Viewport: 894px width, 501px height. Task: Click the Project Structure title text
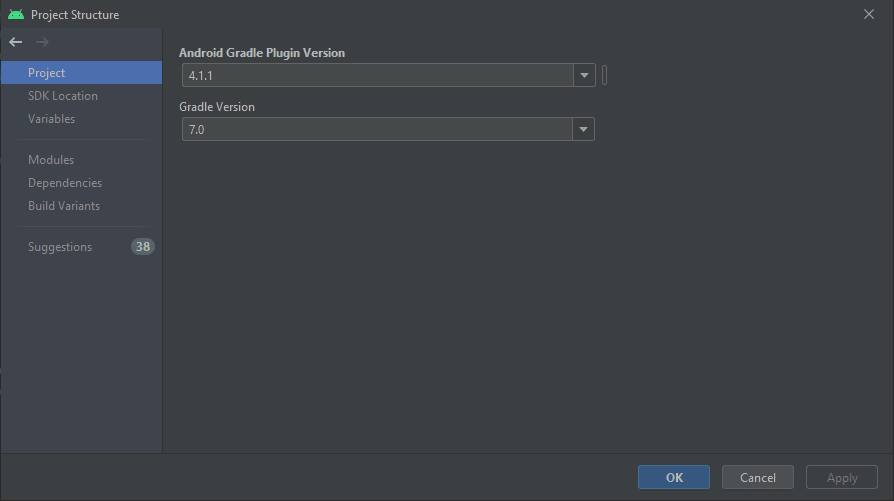pos(75,15)
